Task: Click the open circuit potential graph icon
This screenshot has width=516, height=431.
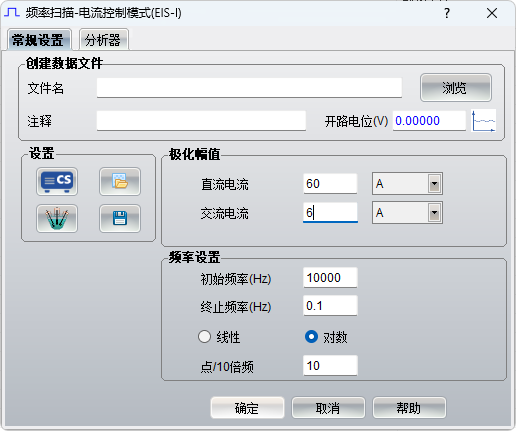Action: click(484, 121)
